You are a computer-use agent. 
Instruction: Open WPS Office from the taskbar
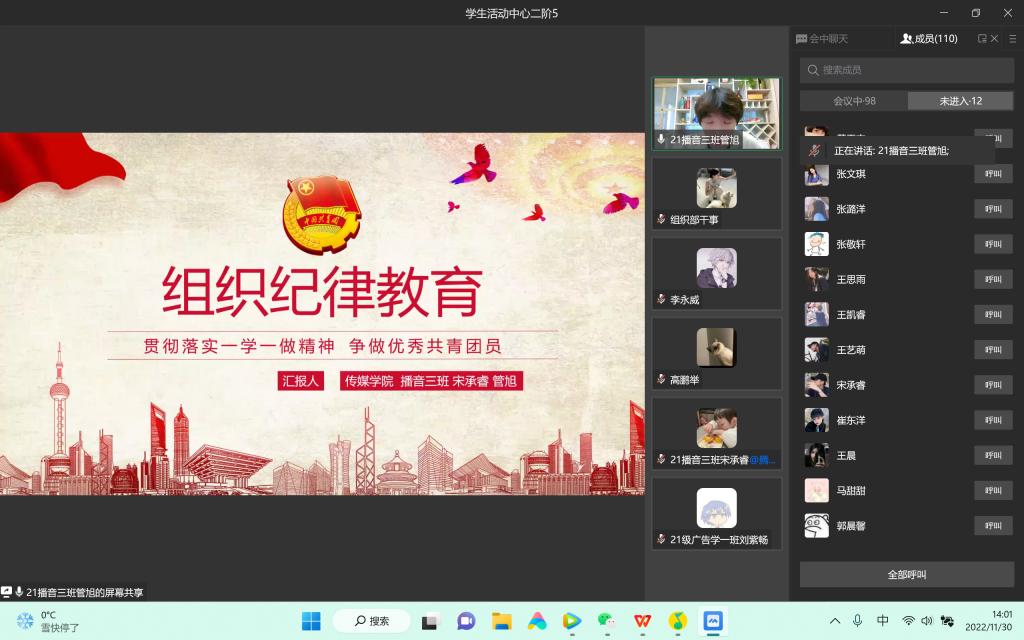[x=643, y=621]
